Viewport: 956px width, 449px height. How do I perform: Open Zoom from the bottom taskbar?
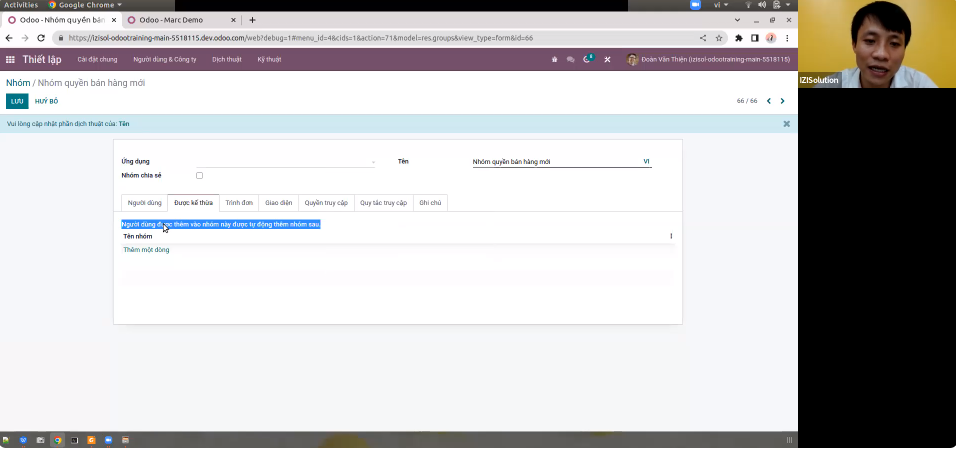coord(109,440)
